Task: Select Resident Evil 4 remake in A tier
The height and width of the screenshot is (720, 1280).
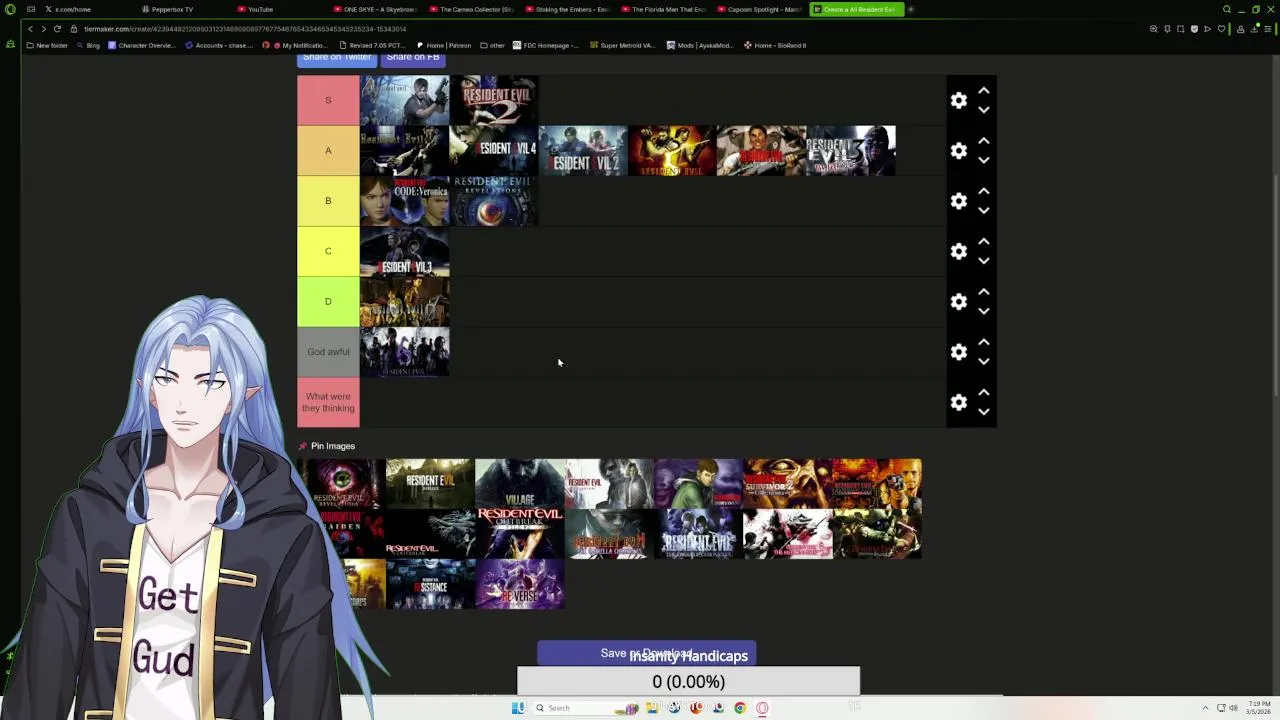Action: pyautogui.click(x=494, y=150)
